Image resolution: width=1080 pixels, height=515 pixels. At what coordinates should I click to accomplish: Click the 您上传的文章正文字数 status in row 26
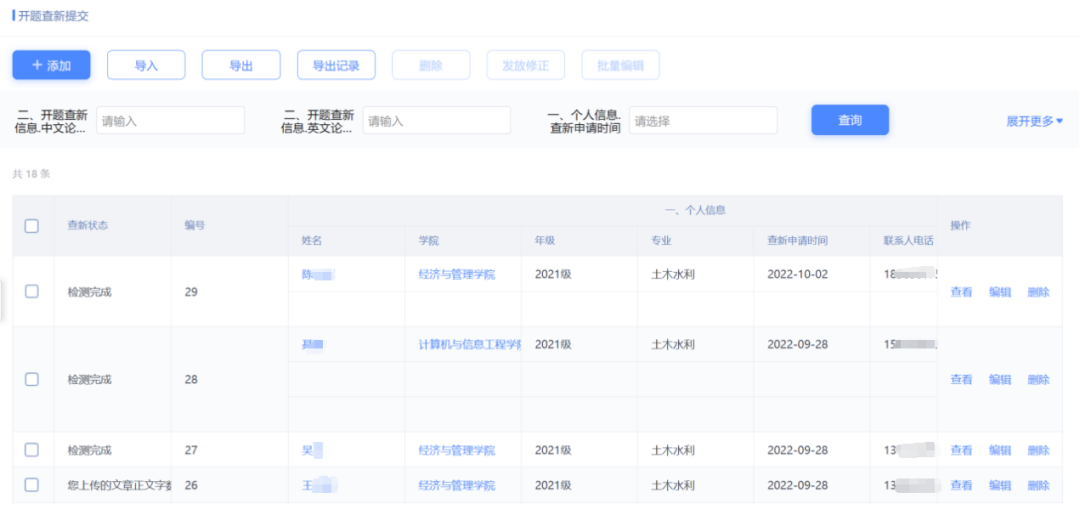pyautogui.click(x=119, y=485)
